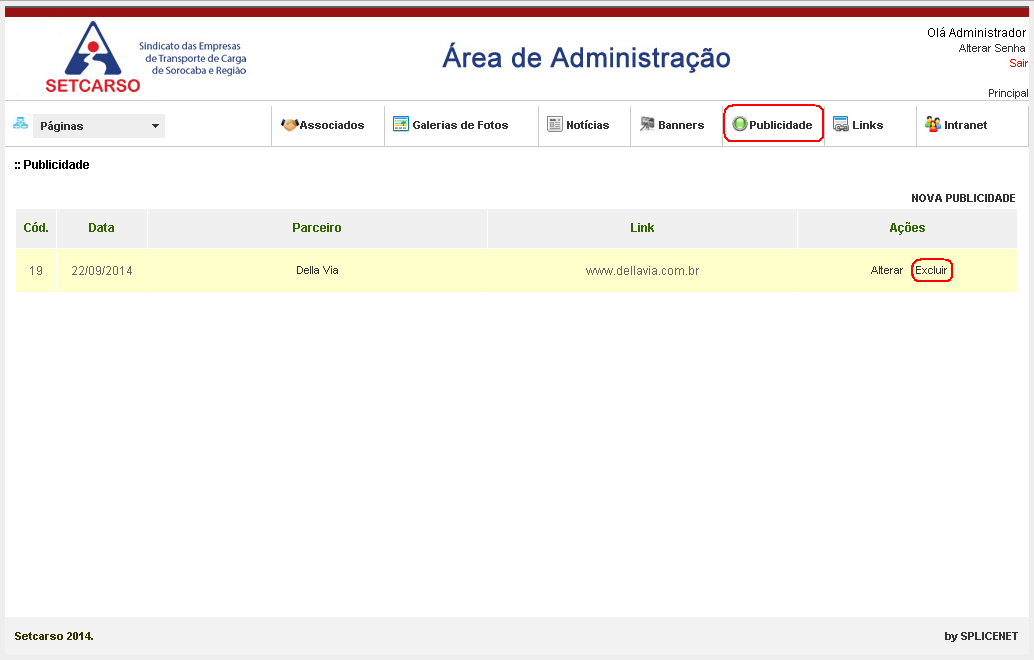The image size is (1034, 660).
Task: Click the Ações column header
Action: pyautogui.click(x=907, y=228)
